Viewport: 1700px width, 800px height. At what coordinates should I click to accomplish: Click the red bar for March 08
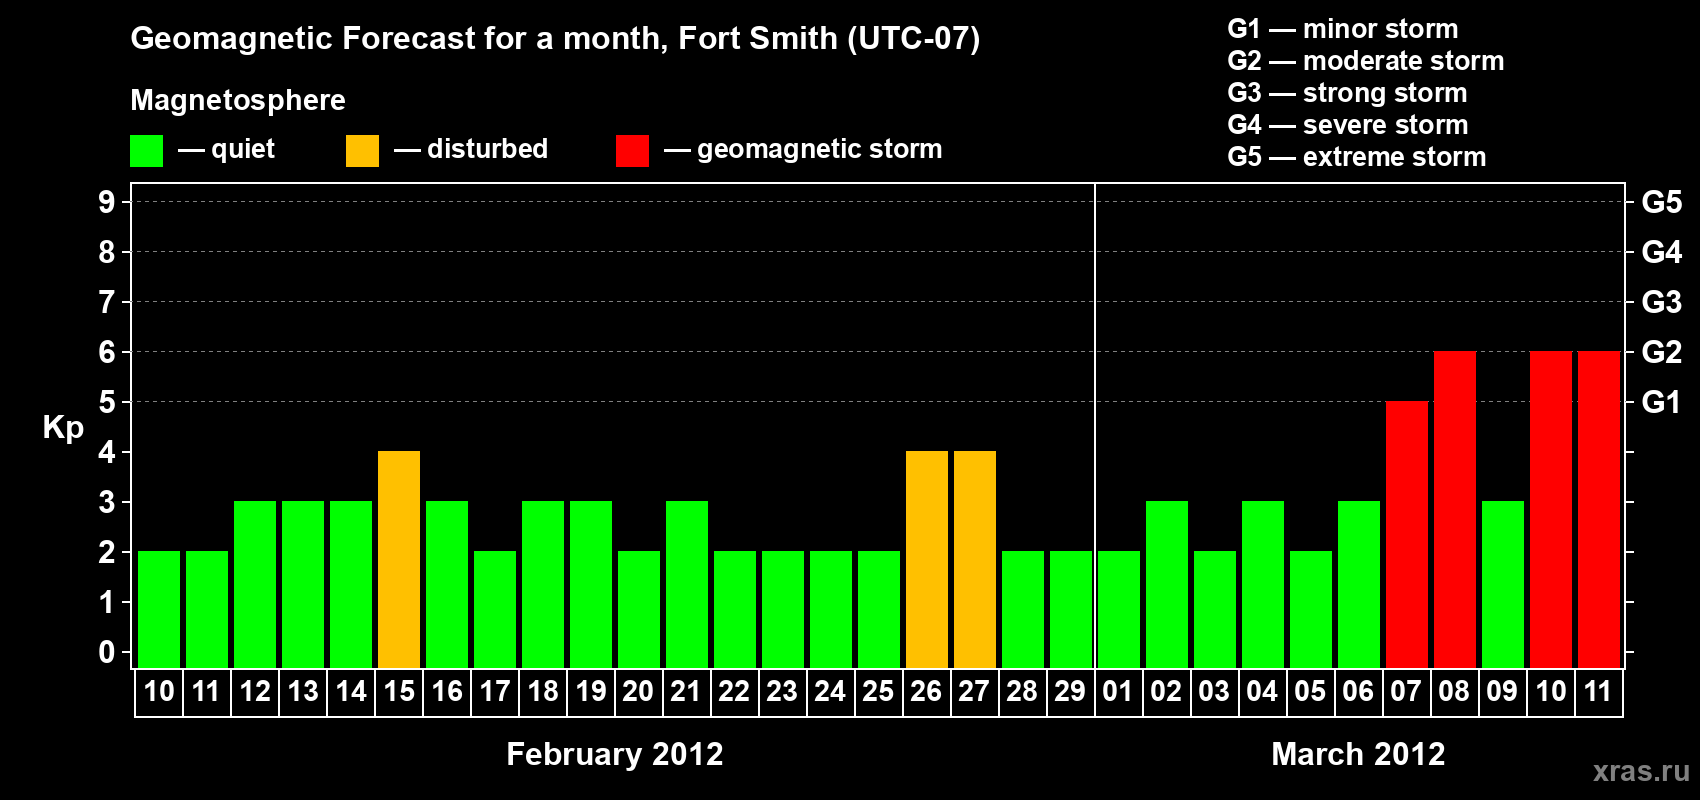click(x=1455, y=510)
